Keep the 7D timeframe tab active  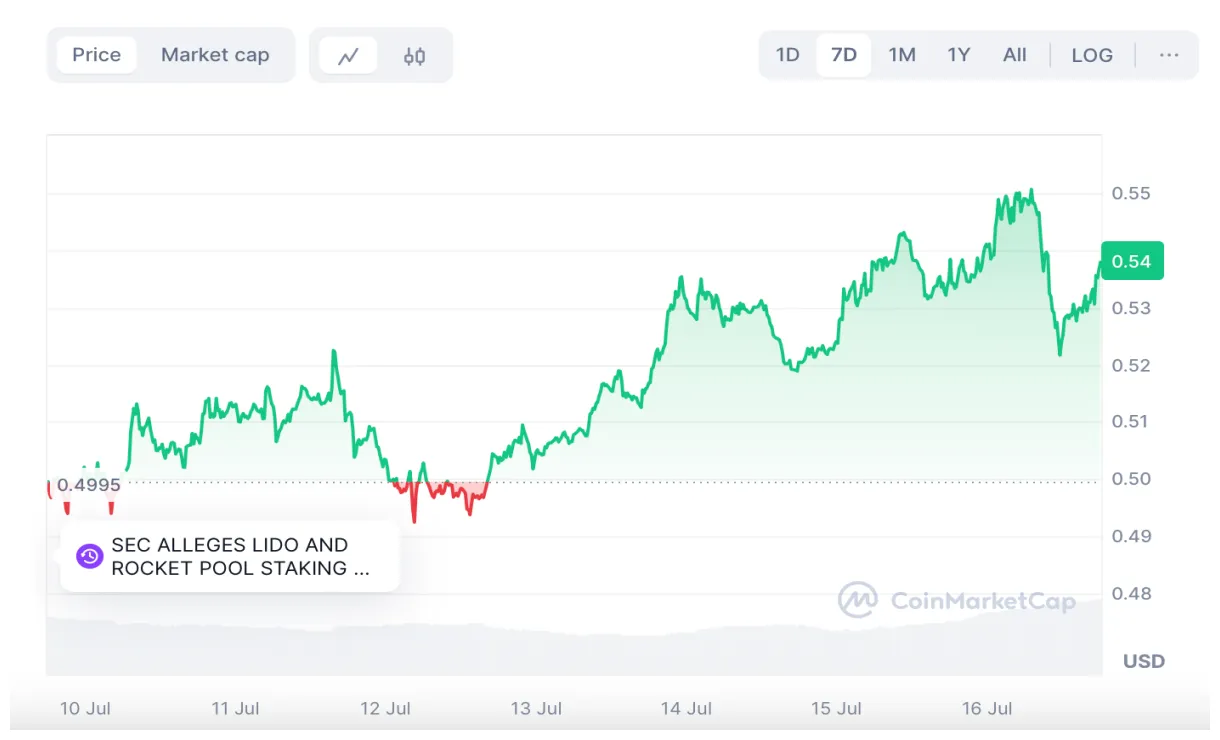coord(843,55)
